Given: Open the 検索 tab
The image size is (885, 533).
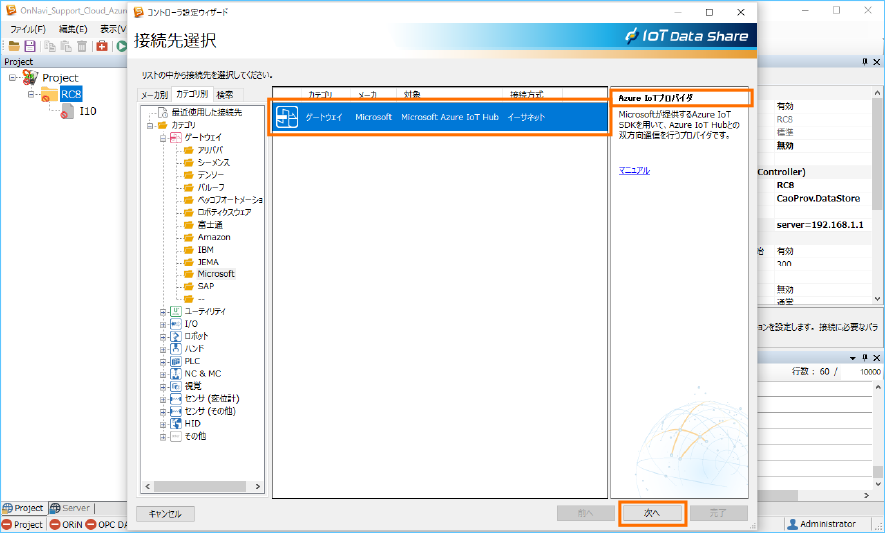Looking at the screenshot, I should pyautogui.click(x=225, y=94).
